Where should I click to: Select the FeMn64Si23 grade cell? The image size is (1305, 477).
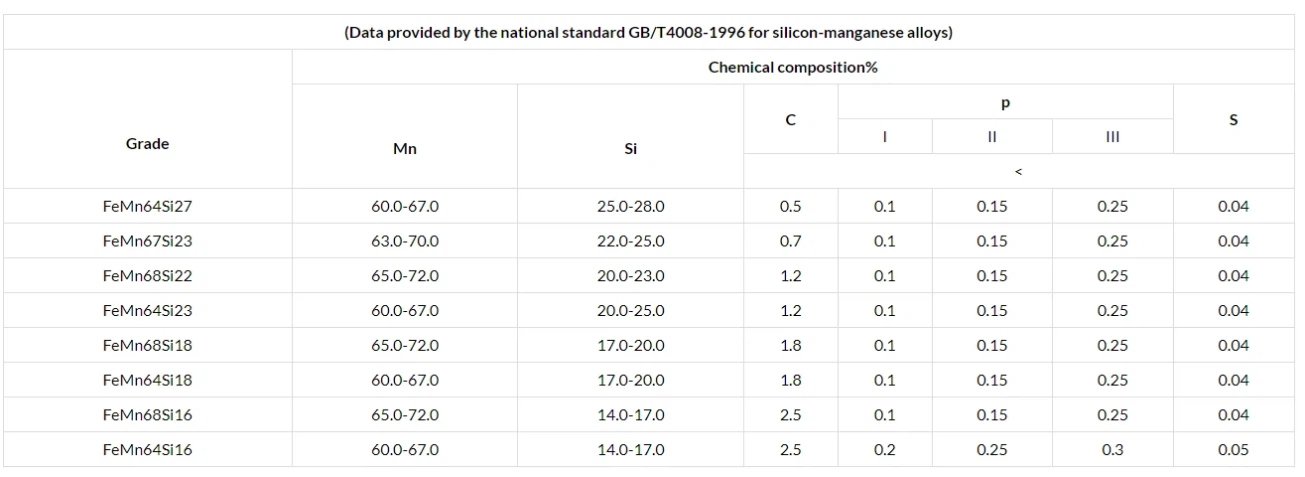147,311
